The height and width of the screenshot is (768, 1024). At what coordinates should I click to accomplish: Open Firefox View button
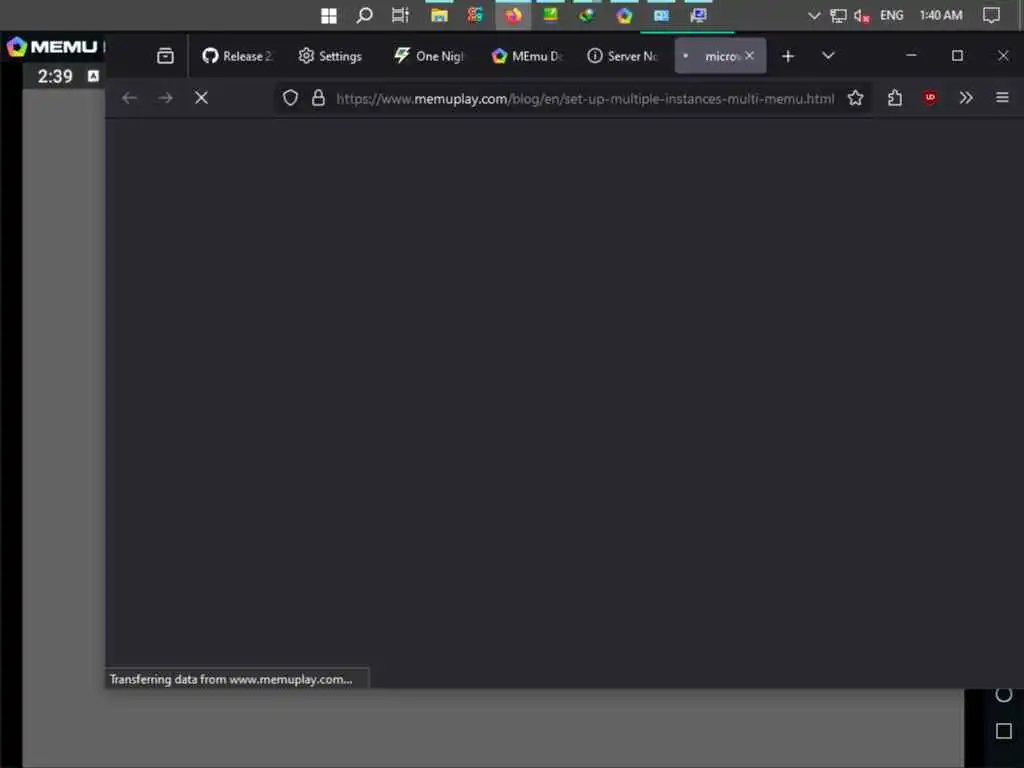click(x=165, y=56)
